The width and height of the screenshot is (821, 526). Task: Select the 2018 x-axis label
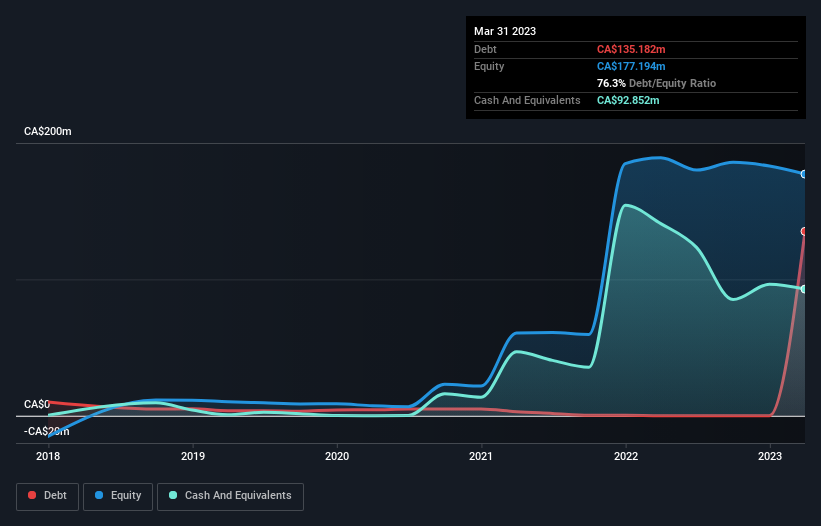pyautogui.click(x=48, y=456)
